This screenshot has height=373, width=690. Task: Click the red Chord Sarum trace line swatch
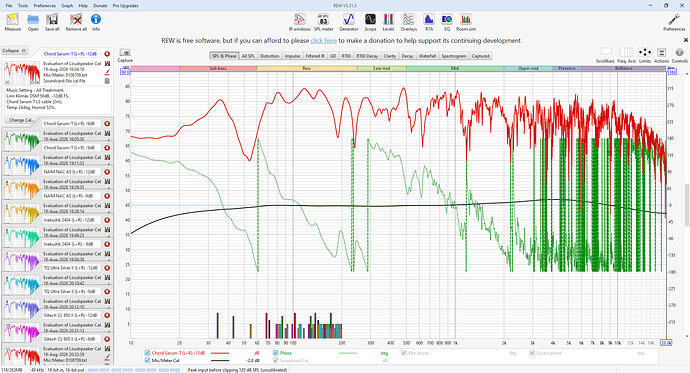click(220, 353)
